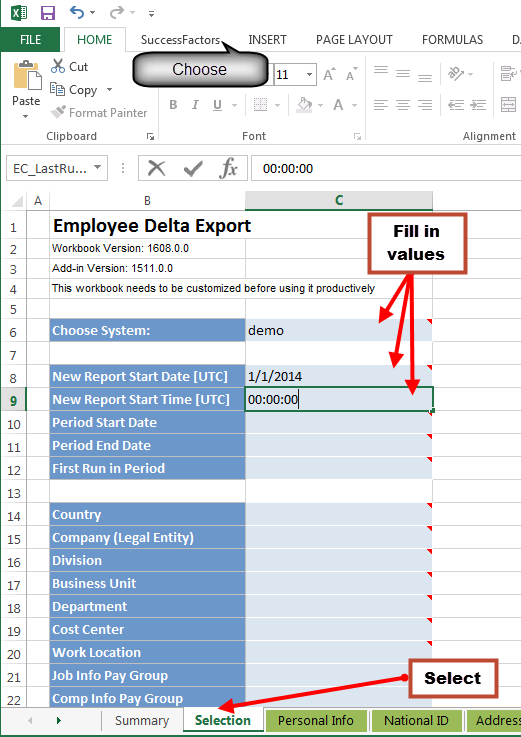Click the Align Right icon

[x=425, y=104]
